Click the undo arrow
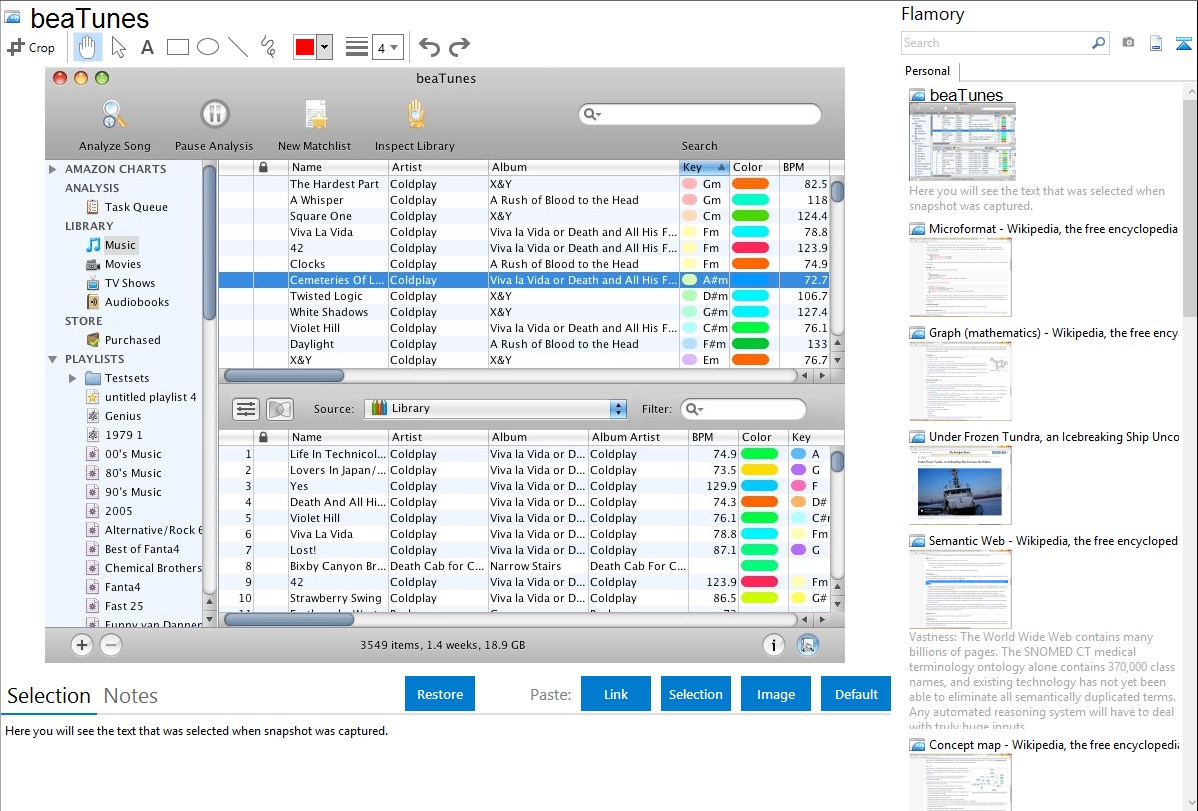Image resolution: width=1198 pixels, height=811 pixels. pos(429,47)
